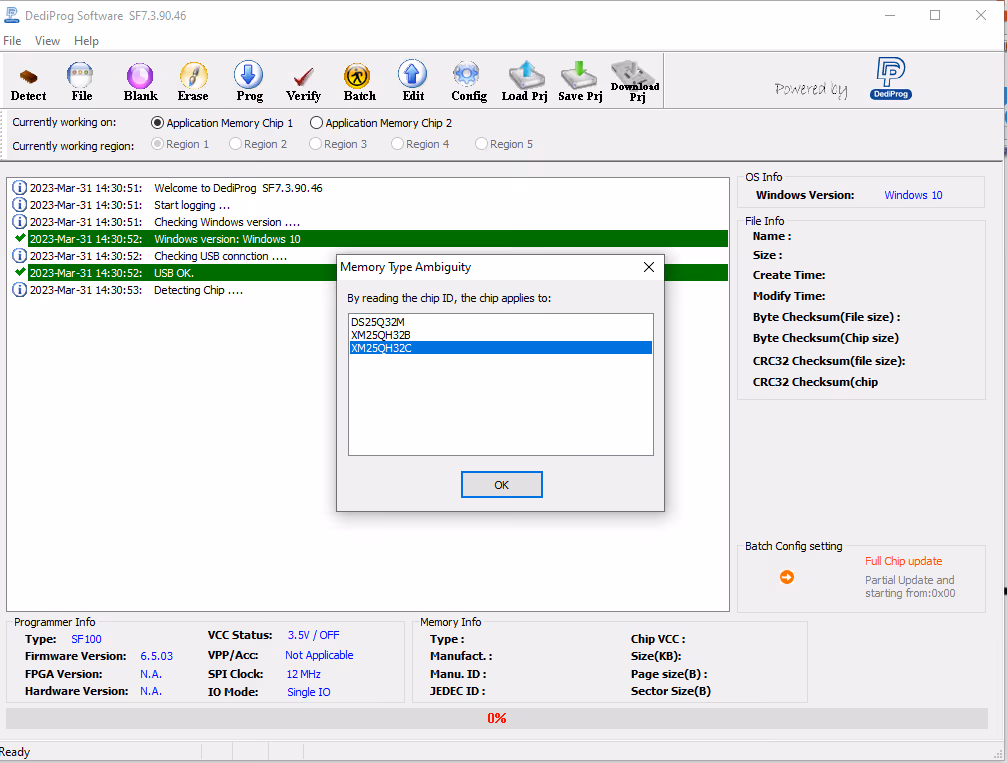This screenshot has height=763, width=1007.
Task: Click the 6.5.03 firmware version value
Action: coord(157,656)
